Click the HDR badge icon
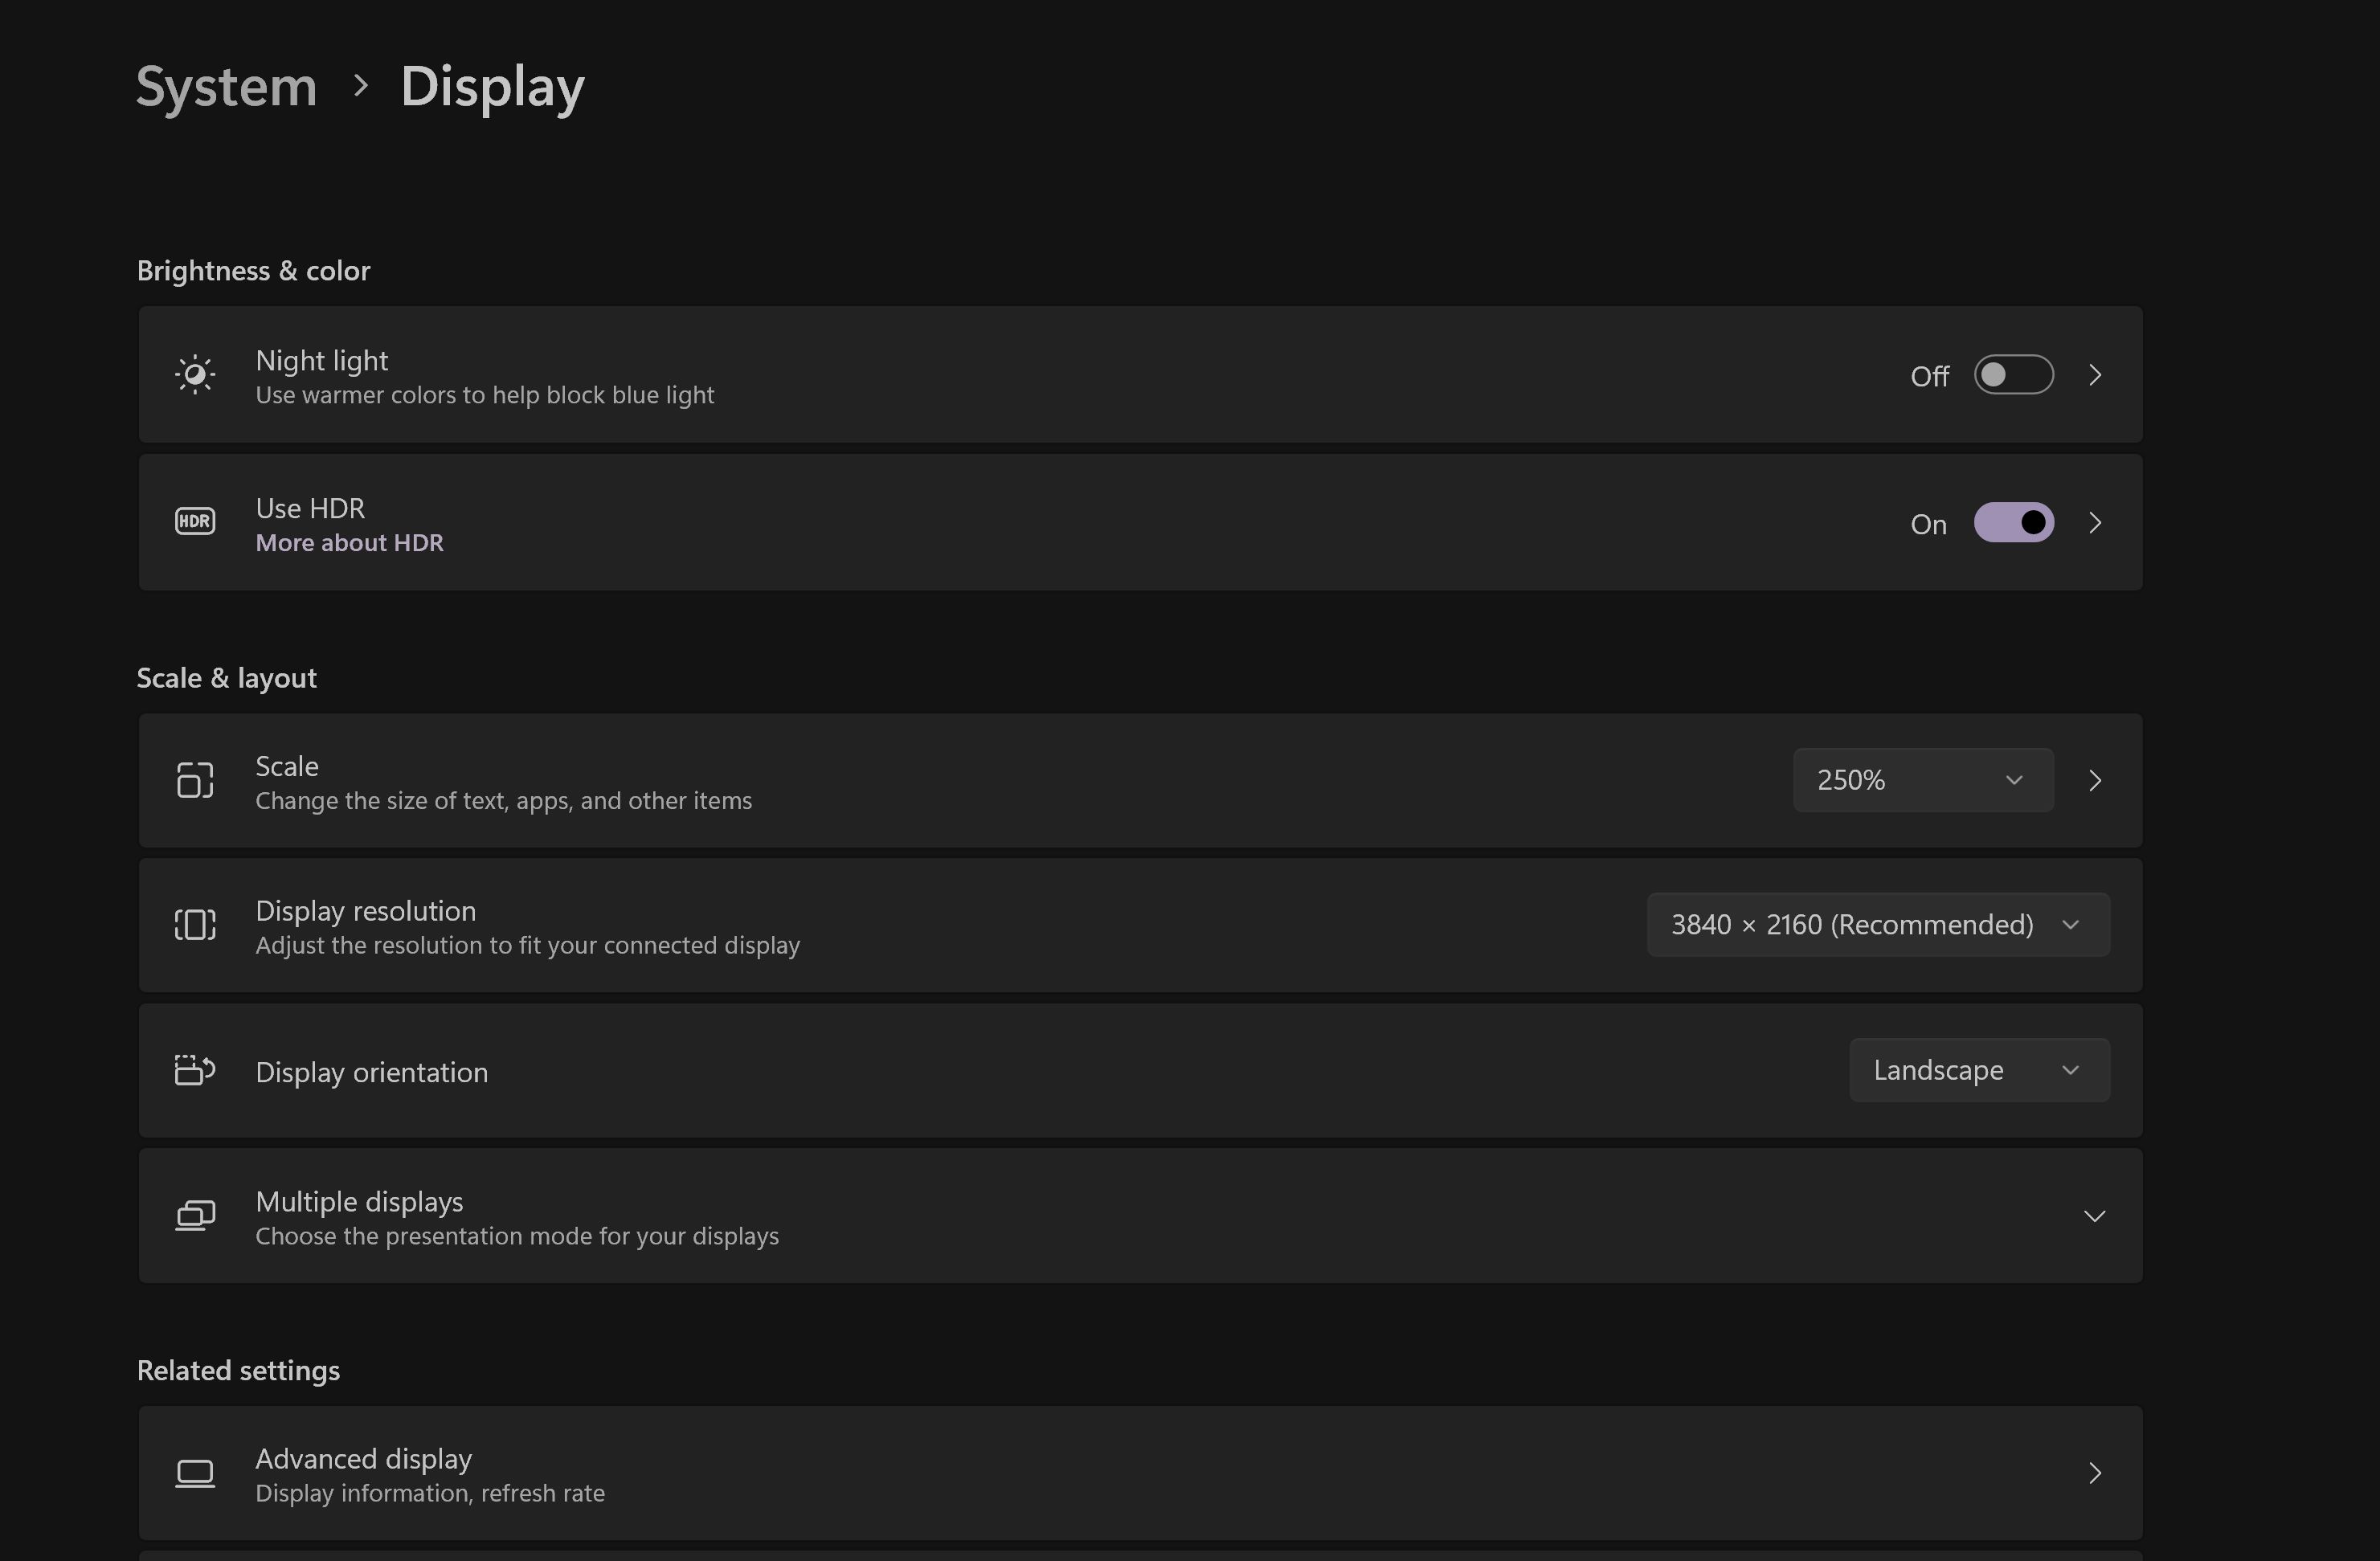The height and width of the screenshot is (1561, 2380). (195, 521)
